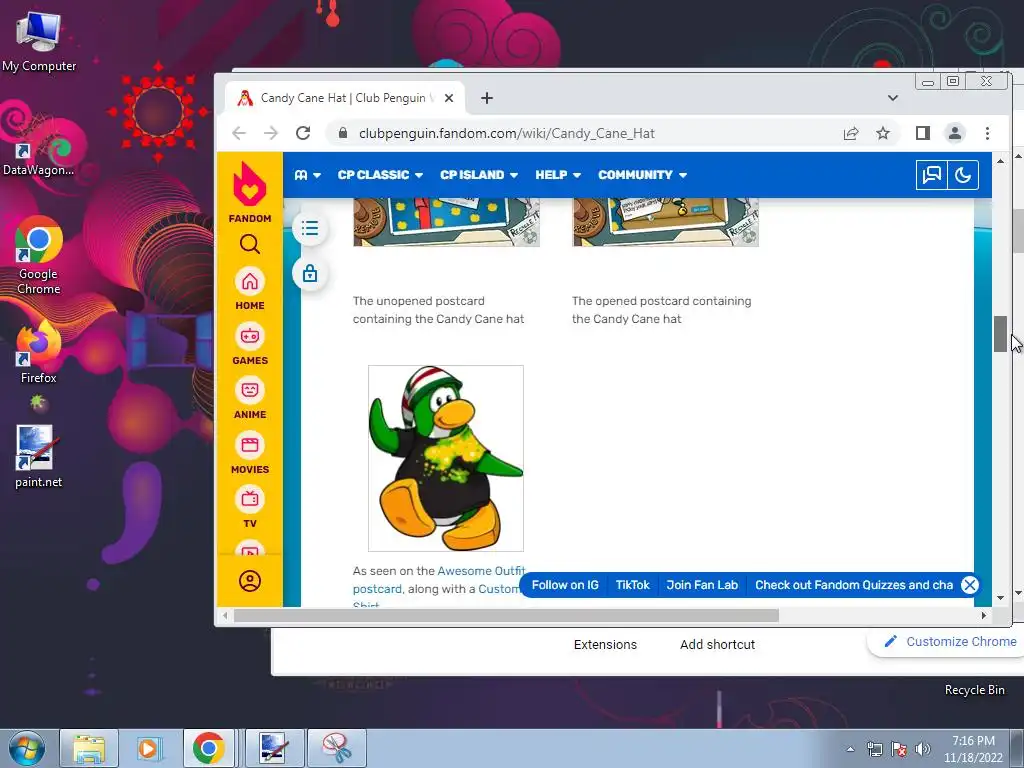Image resolution: width=1024 pixels, height=768 pixels.
Task: Expand the wiki logo dropdown menu
Action: (x=308, y=175)
